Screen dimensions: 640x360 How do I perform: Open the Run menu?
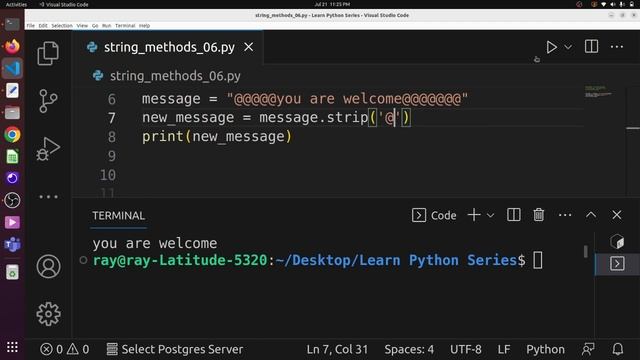107,26
